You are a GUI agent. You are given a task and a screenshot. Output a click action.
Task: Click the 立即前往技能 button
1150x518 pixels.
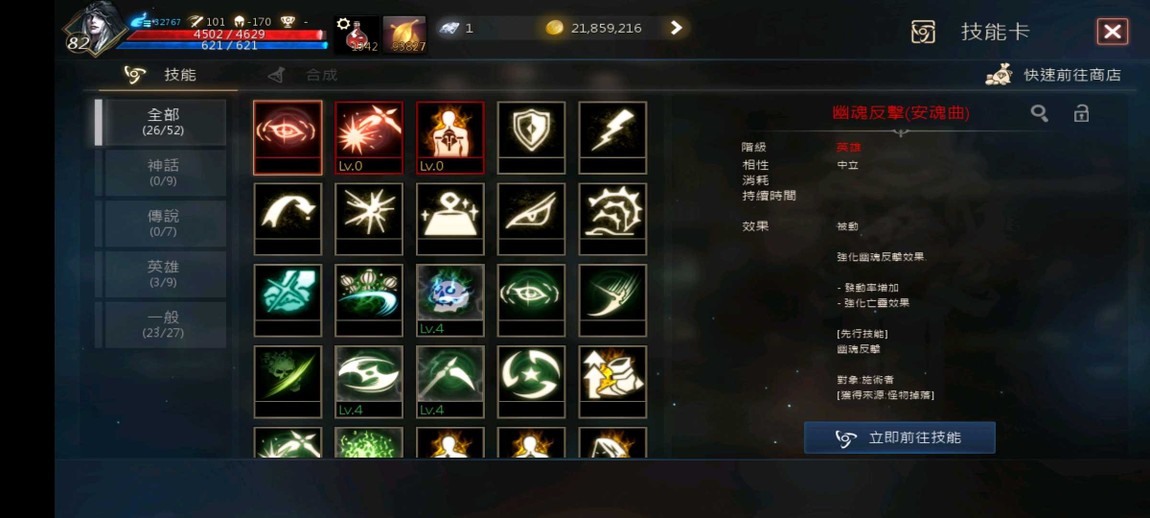[x=900, y=438]
